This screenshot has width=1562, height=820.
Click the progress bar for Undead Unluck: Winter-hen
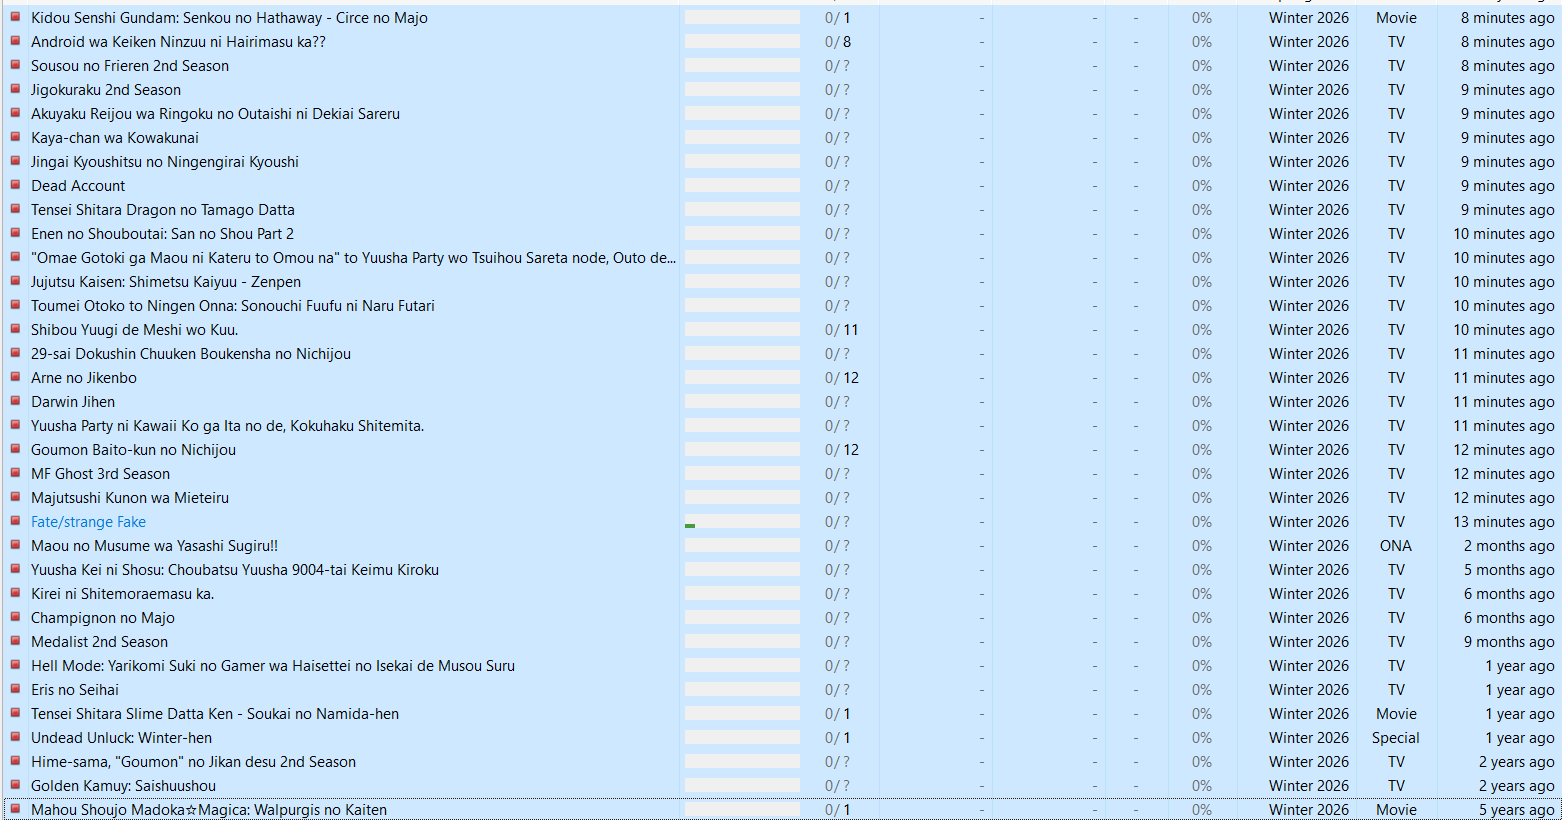tap(742, 737)
